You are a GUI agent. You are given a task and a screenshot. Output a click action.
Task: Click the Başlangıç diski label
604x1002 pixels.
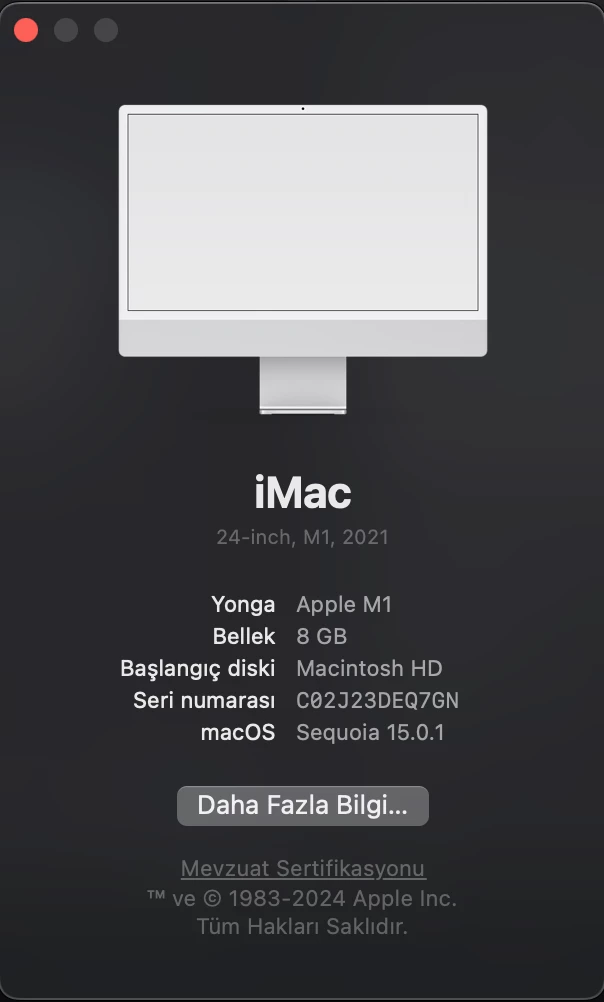pos(197,668)
